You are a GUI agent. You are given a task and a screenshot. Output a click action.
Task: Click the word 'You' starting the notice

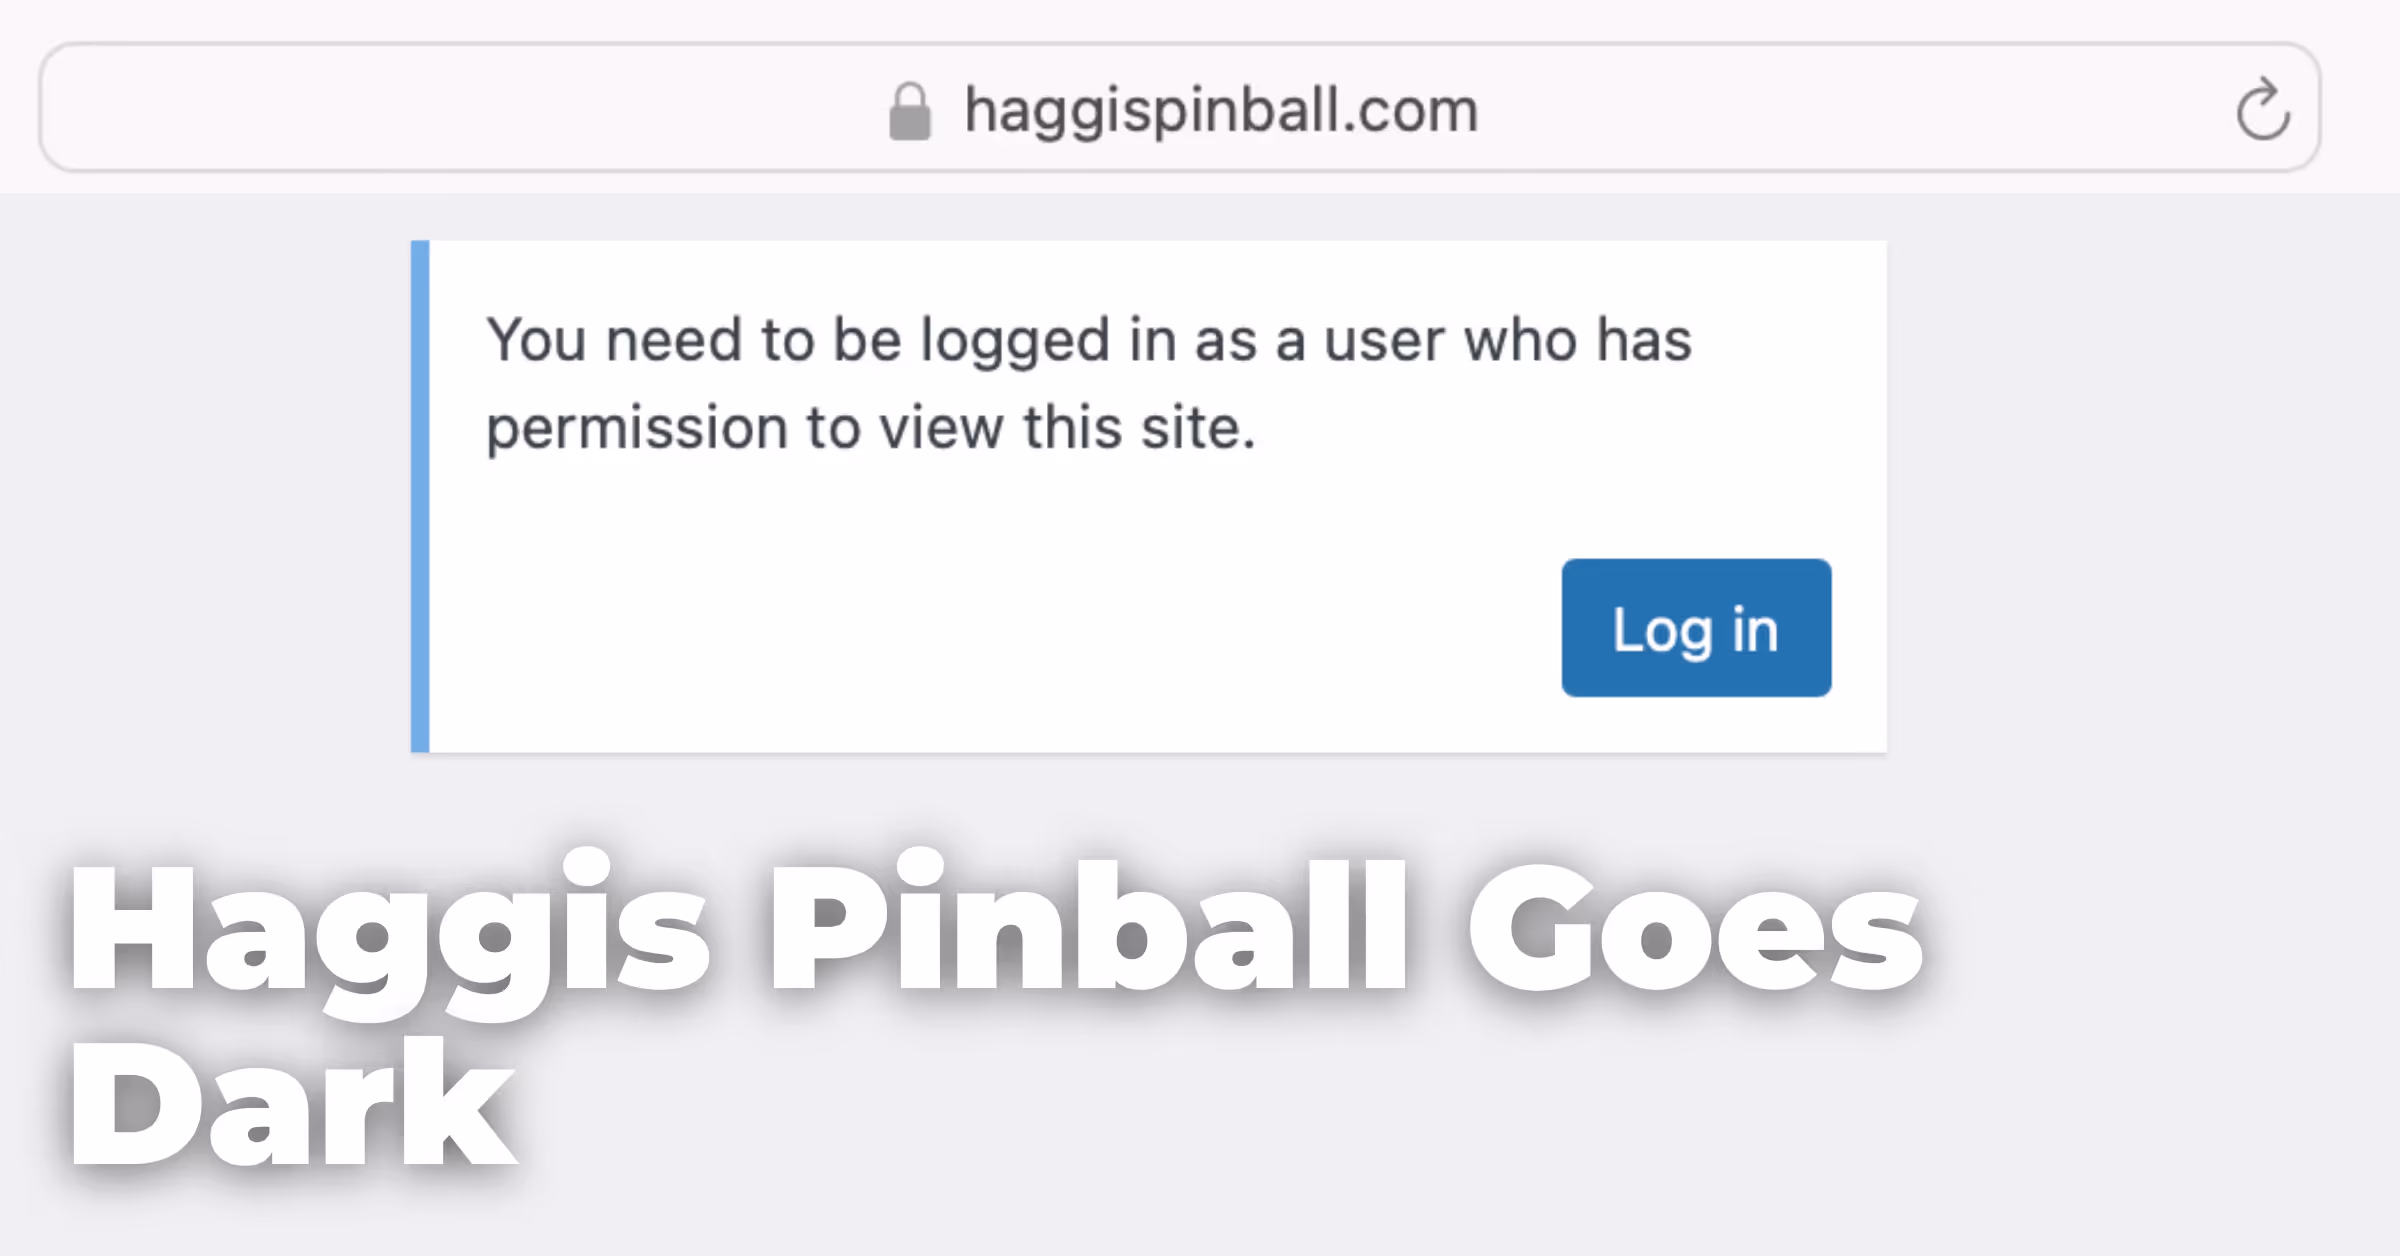(536, 340)
